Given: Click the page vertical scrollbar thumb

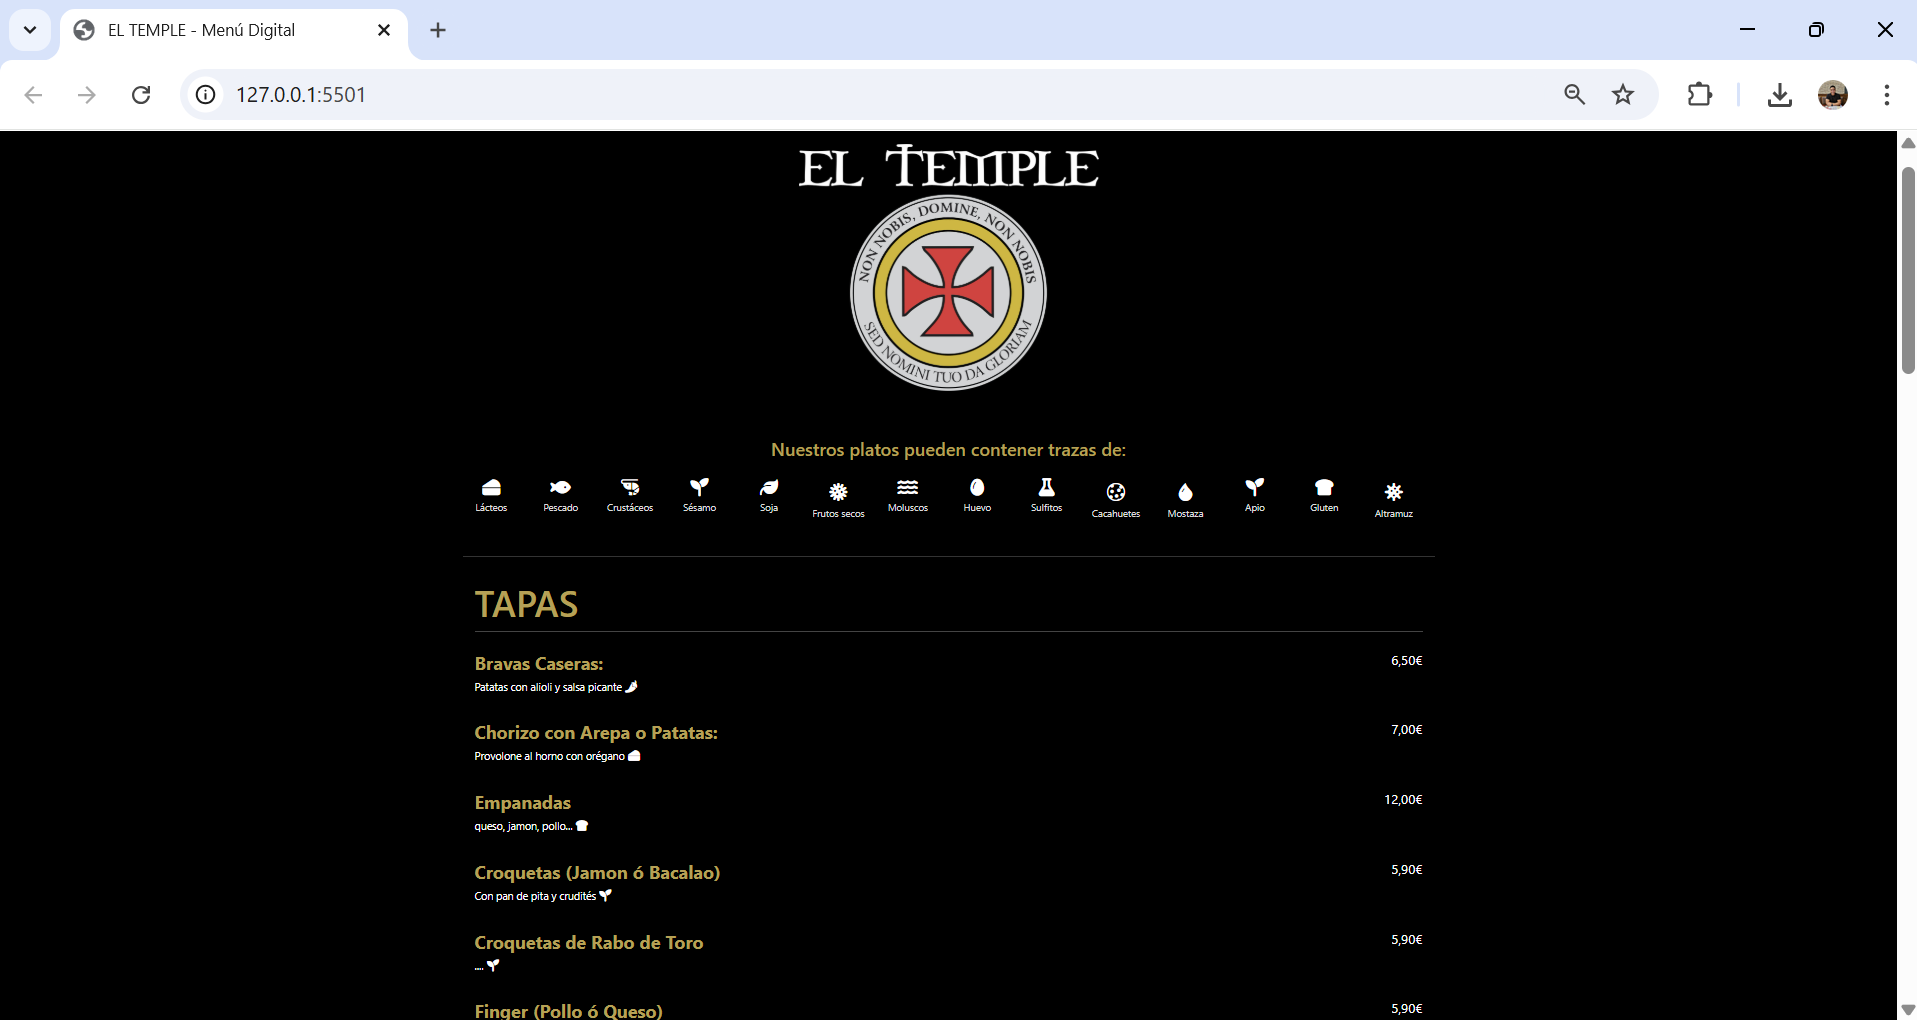Looking at the screenshot, I should pyautogui.click(x=1908, y=270).
